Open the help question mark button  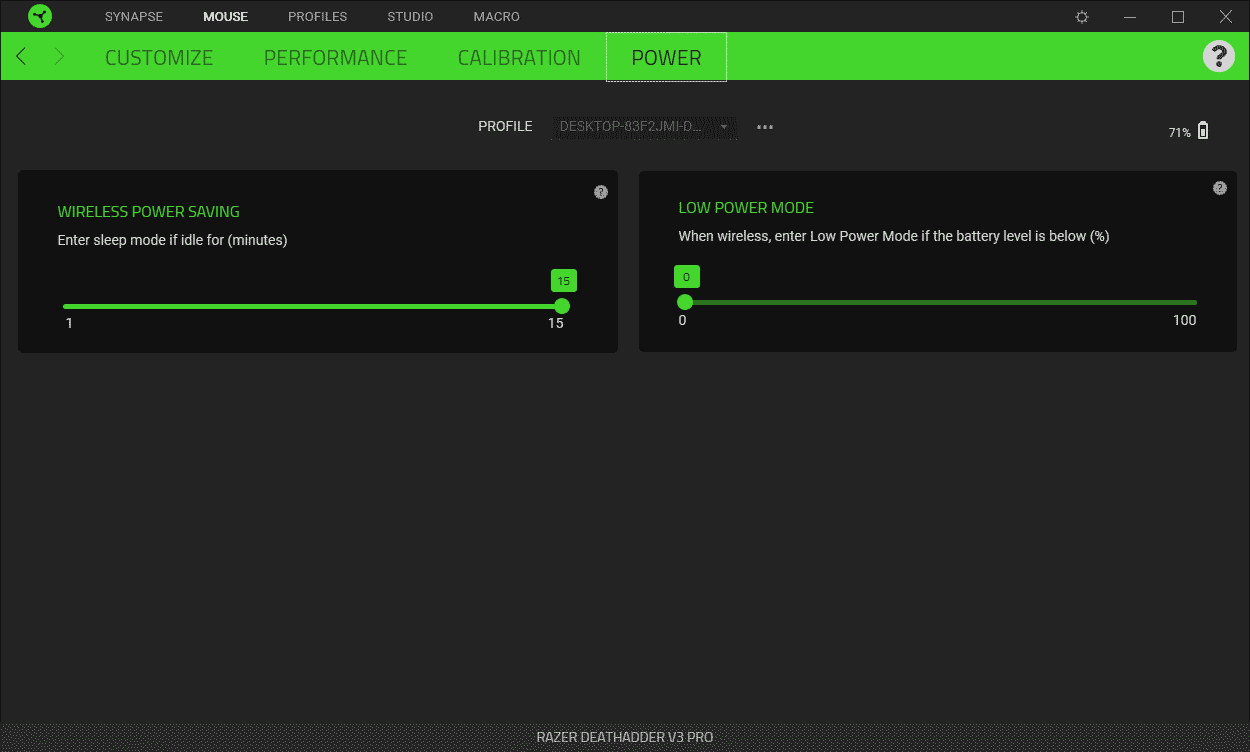click(1218, 56)
